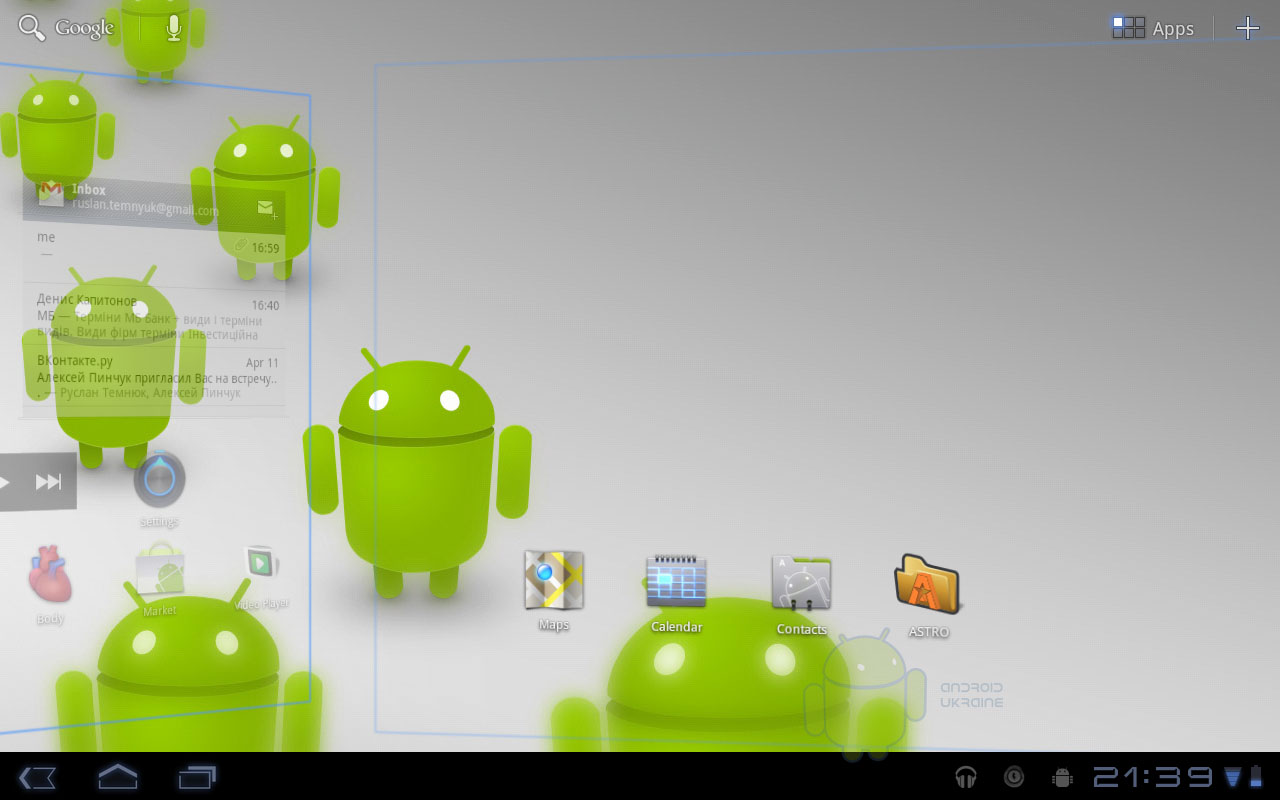Image resolution: width=1280 pixels, height=800 pixels.
Task: Launch ASTRO file manager
Action: pyautogui.click(x=928, y=596)
